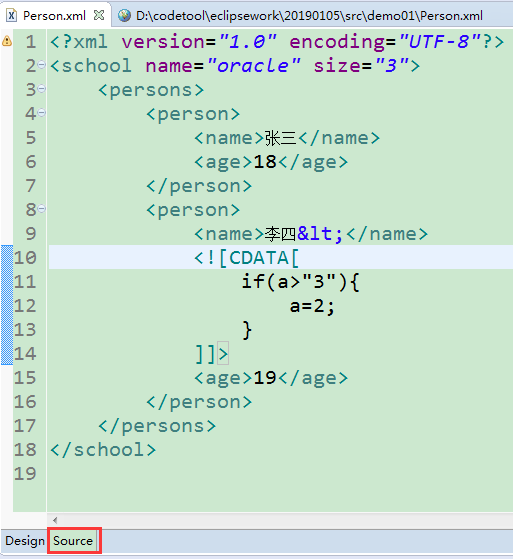Click the closing brace on line 13

pyautogui.click(x=247, y=330)
